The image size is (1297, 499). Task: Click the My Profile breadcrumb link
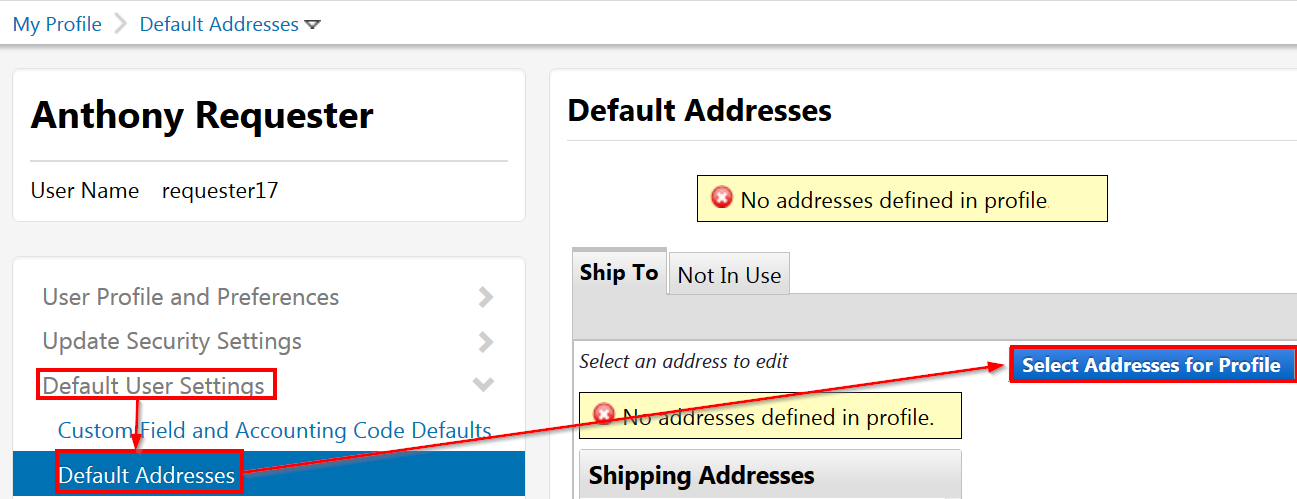pyautogui.click(x=57, y=24)
